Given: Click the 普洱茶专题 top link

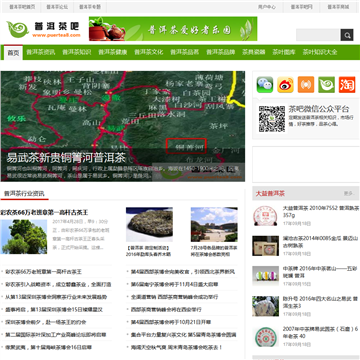Looking at the screenshot, I should click(x=90, y=7).
